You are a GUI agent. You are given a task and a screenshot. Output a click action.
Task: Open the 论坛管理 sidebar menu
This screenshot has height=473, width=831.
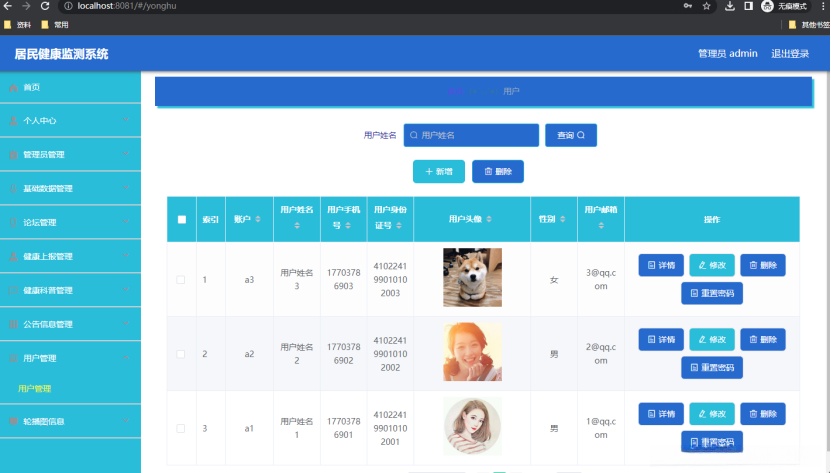tap(70, 222)
